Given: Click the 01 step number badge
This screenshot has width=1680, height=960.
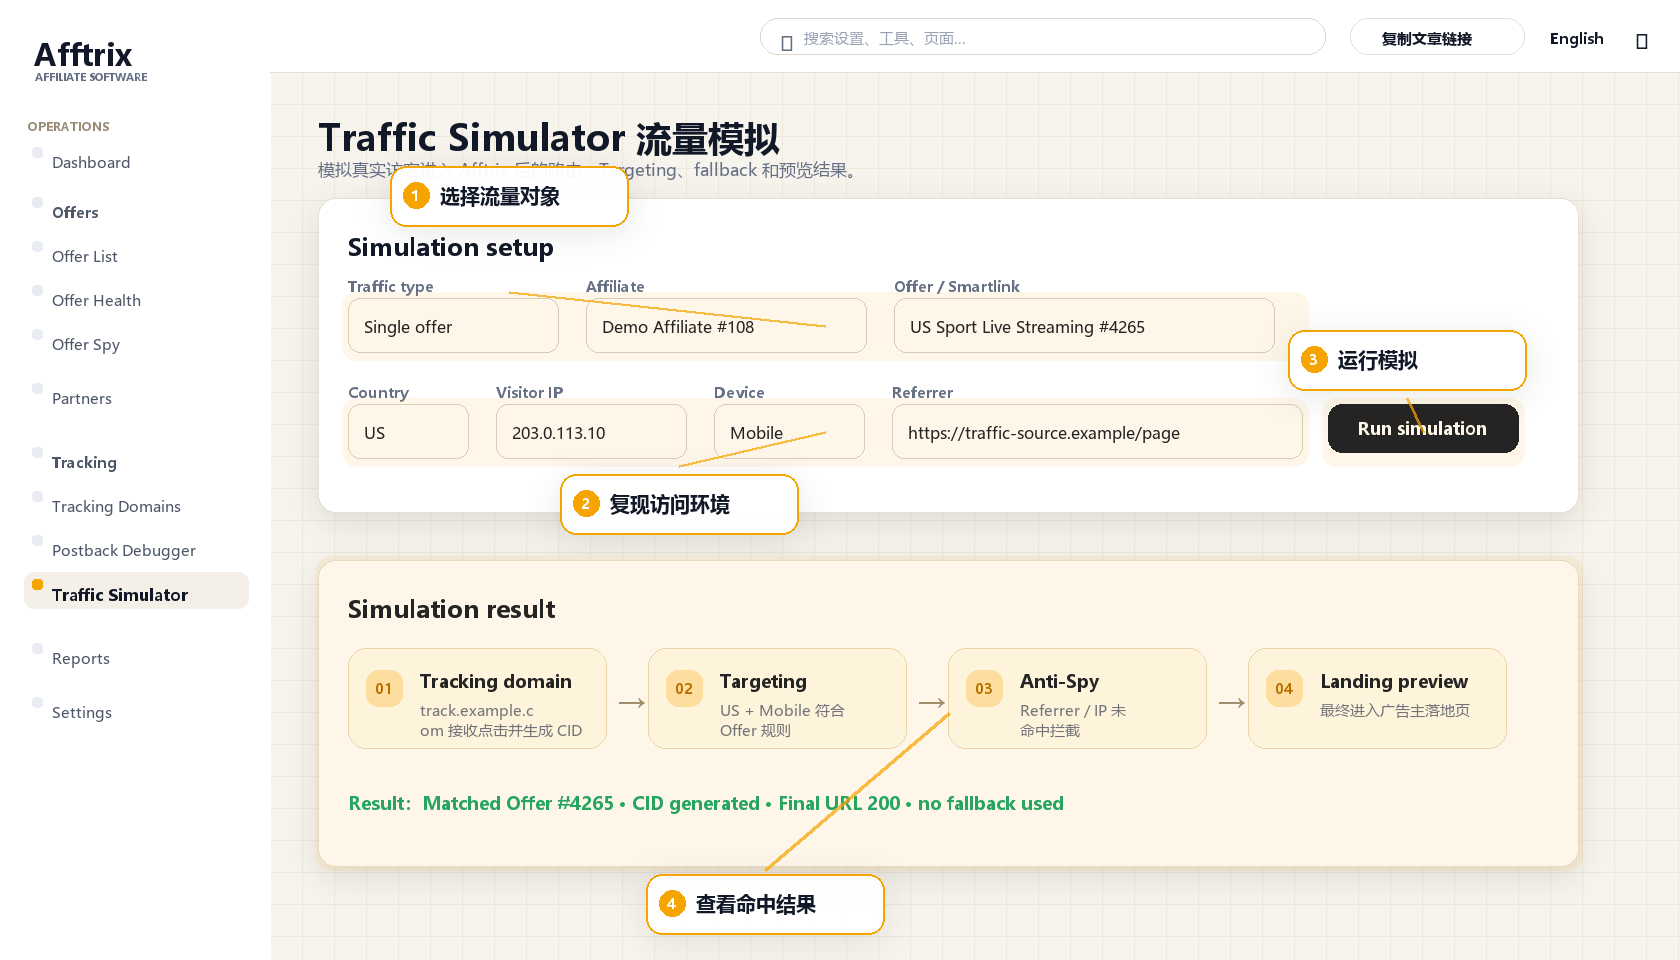Looking at the screenshot, I should click(384, 688).
